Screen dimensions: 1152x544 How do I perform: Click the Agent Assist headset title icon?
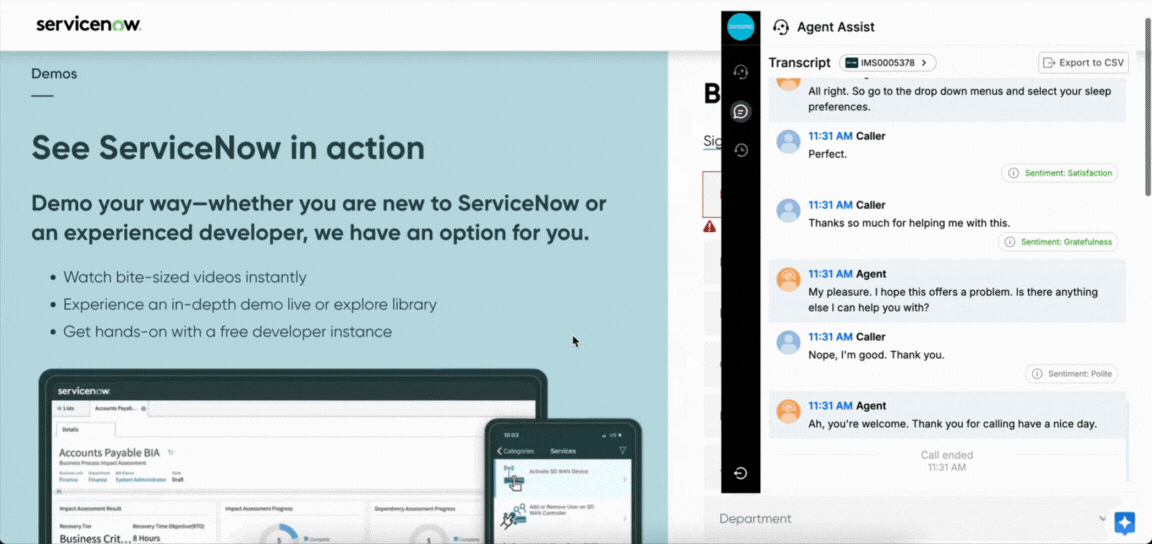(781, 27)
